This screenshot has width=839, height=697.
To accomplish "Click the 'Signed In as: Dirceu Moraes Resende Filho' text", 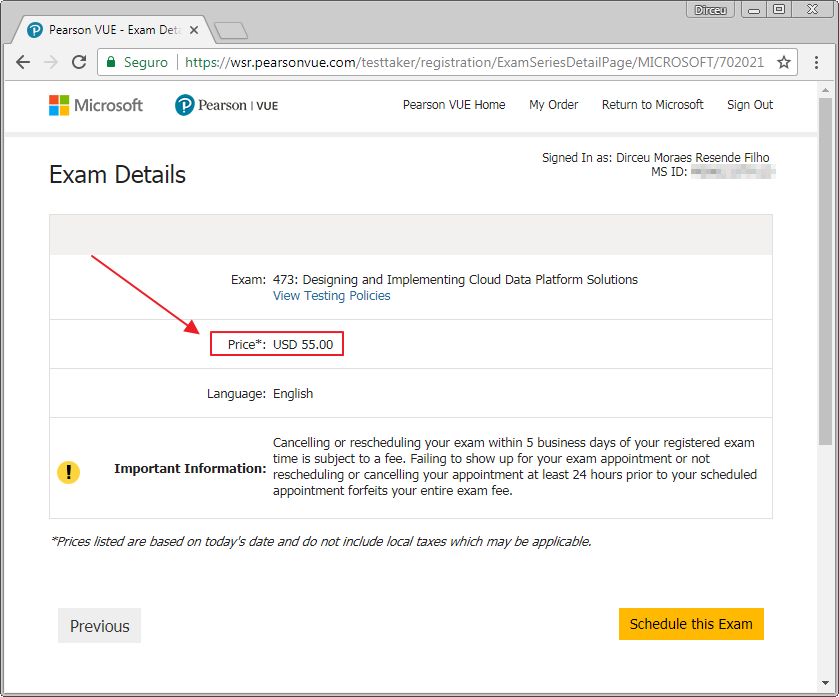I will tap(655, 158).
